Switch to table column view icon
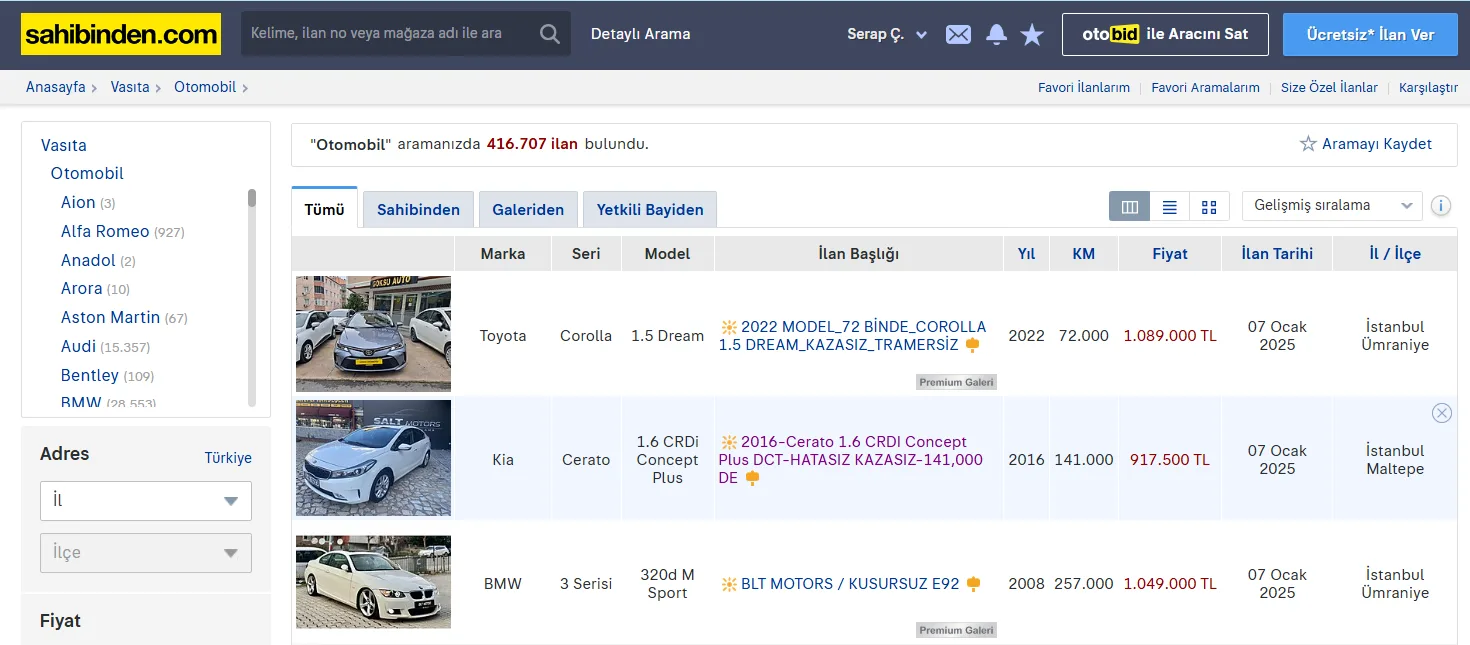 [x=1130, y=207]
